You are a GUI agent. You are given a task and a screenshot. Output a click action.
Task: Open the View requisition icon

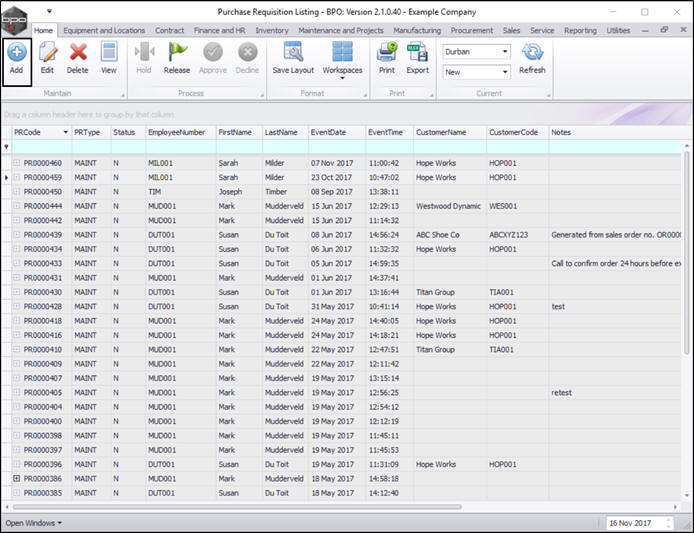click(108, 54)
